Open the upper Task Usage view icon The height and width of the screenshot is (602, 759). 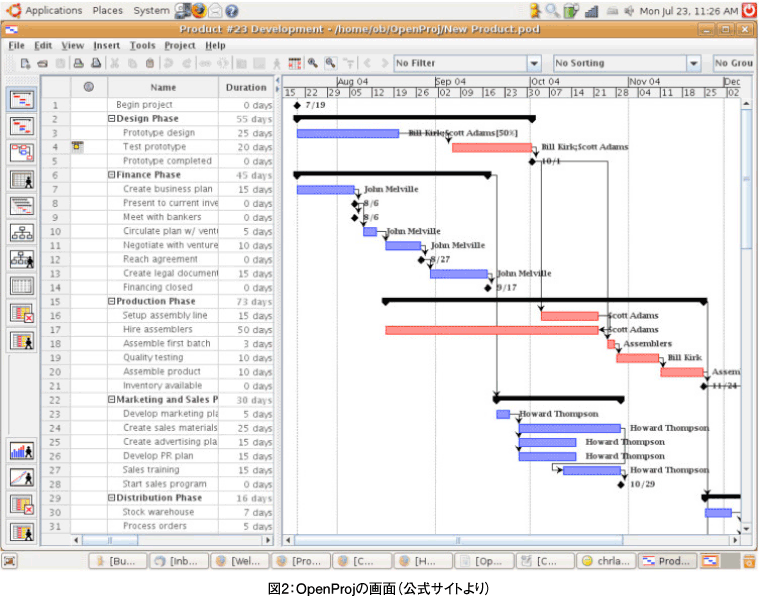(22, 314)
